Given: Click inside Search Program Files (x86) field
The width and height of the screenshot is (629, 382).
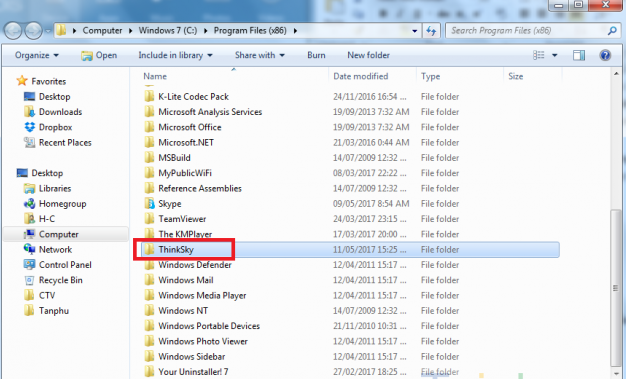Looking at the screenshot, I should pyautogui.click(x=526, y=30).
